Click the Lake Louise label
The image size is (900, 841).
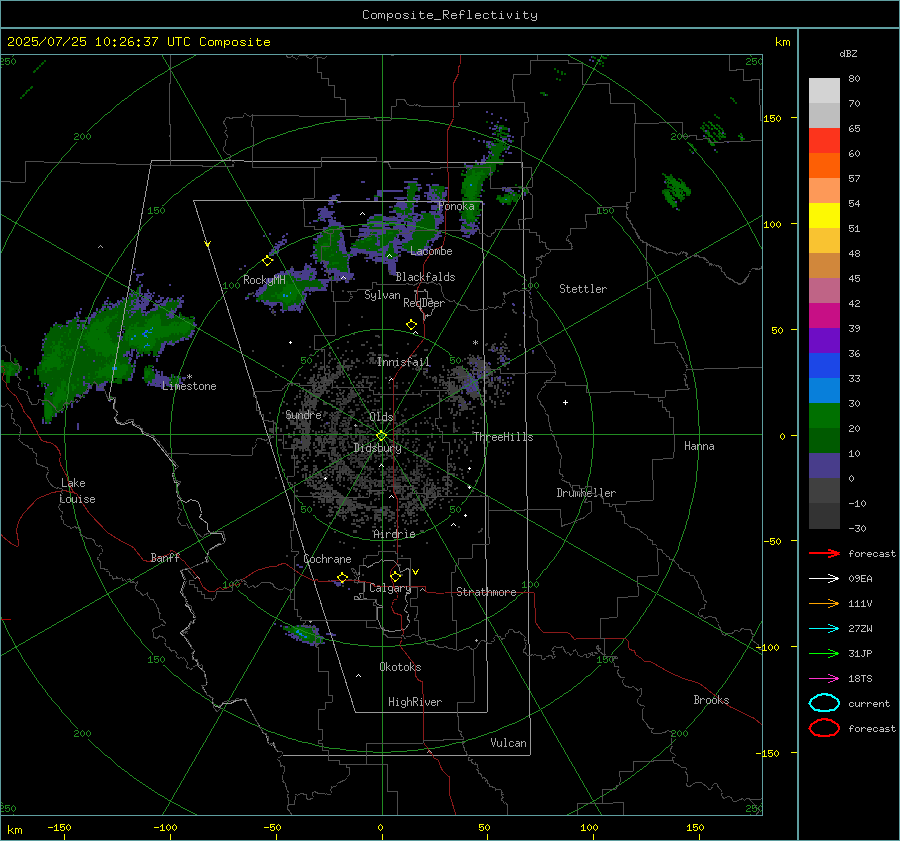77,491
